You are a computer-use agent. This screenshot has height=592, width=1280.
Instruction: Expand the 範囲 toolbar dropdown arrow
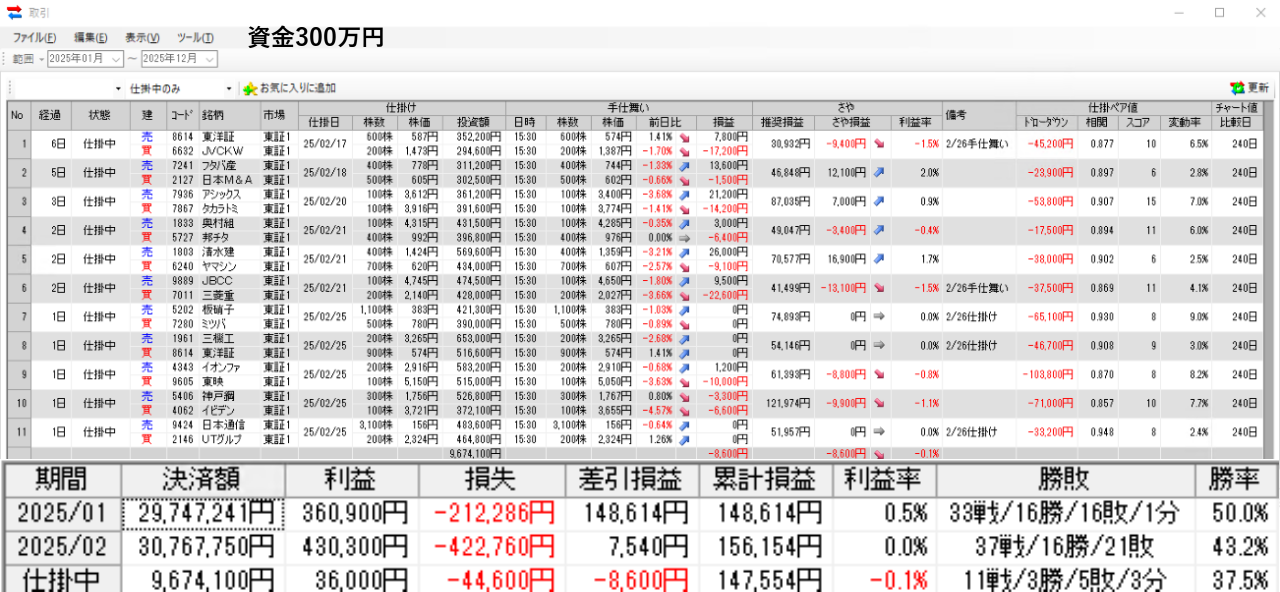(41, 59)
